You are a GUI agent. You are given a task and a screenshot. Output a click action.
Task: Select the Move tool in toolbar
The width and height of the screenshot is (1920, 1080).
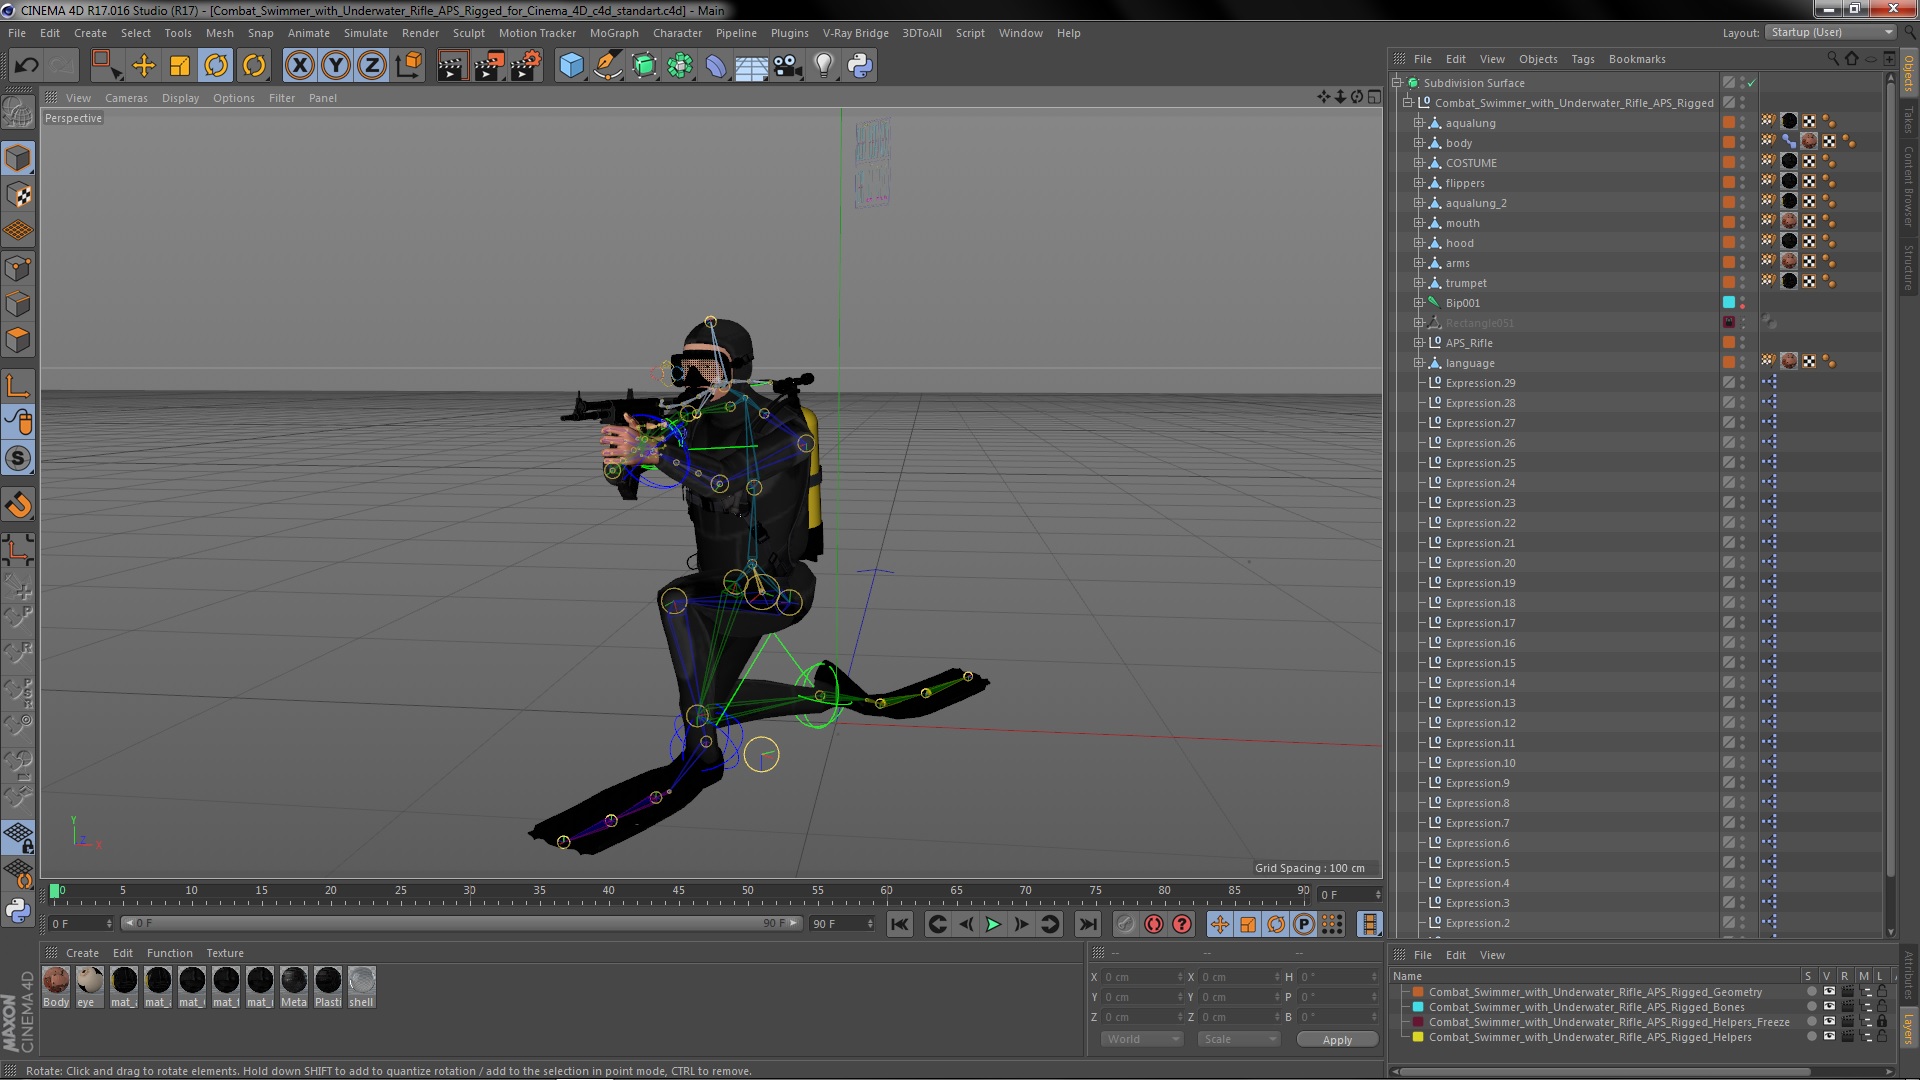(x=144, y=66)
